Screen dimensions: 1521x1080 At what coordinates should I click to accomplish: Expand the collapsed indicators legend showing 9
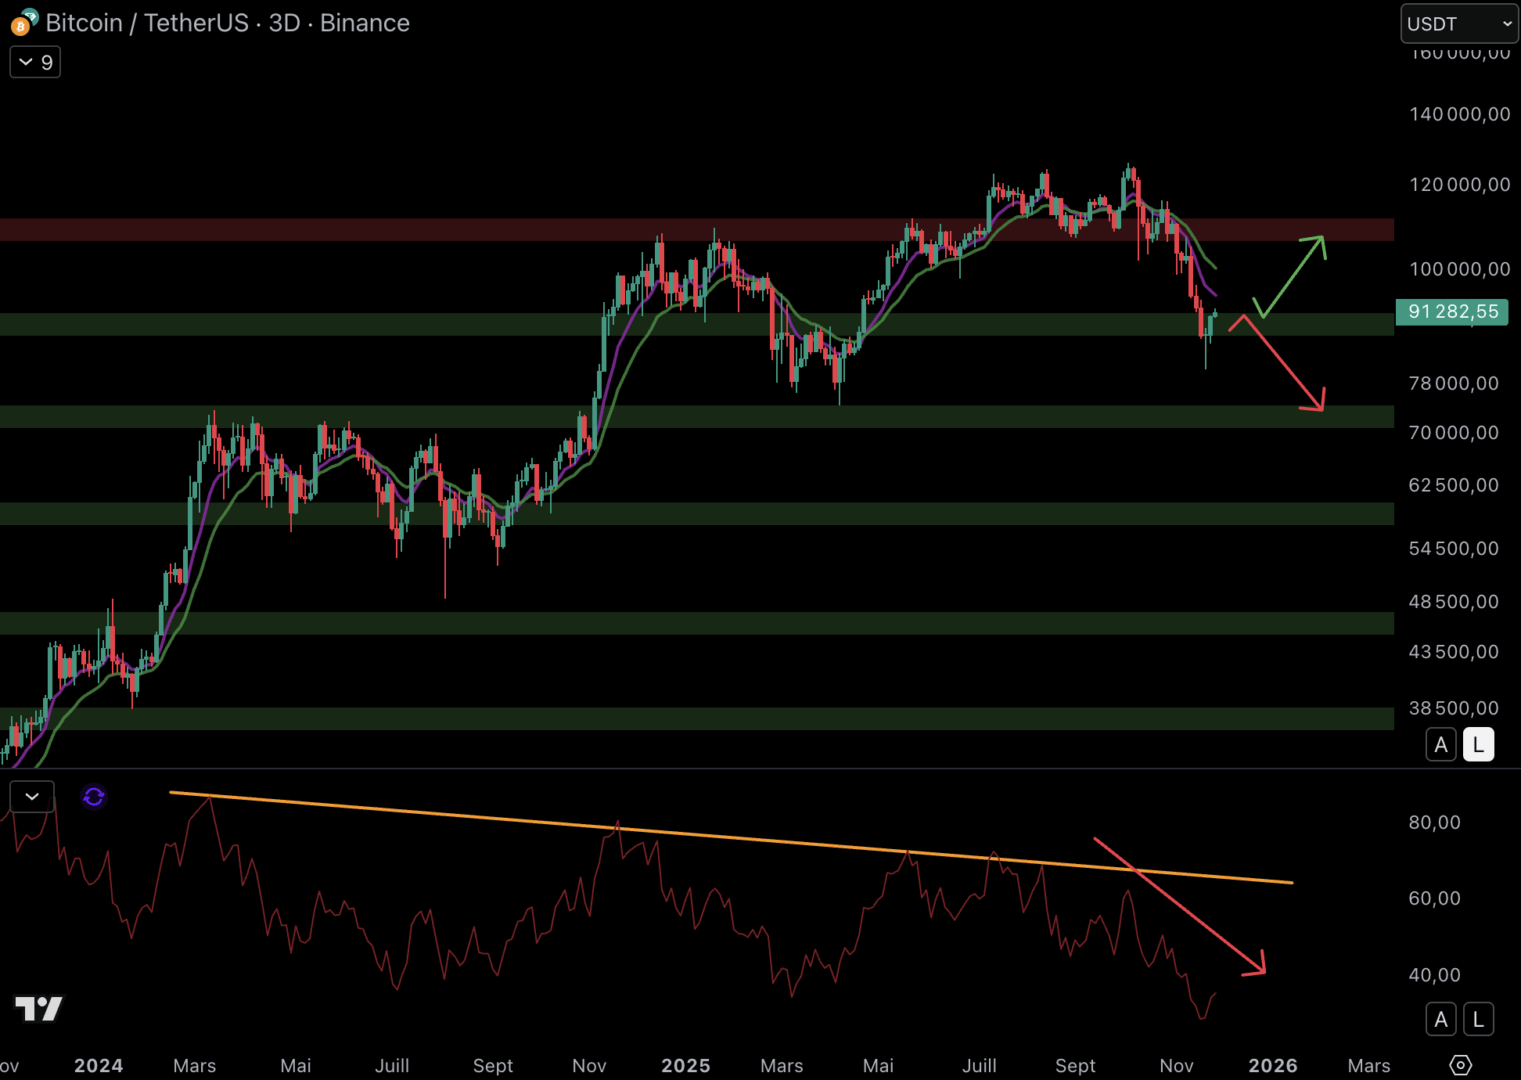tap(35, 62)
